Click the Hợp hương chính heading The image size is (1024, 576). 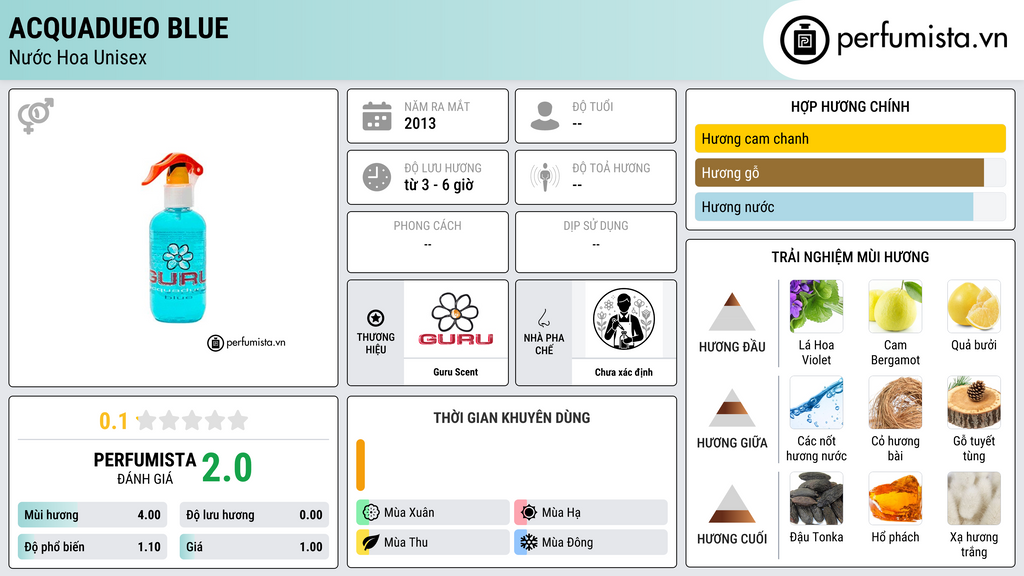tap(850, 106)
